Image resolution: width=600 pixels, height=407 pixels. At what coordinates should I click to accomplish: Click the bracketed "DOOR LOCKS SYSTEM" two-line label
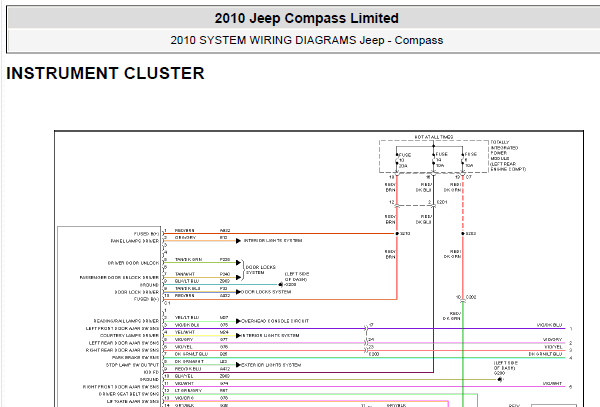pyautogui.click(x=261, y=270)
